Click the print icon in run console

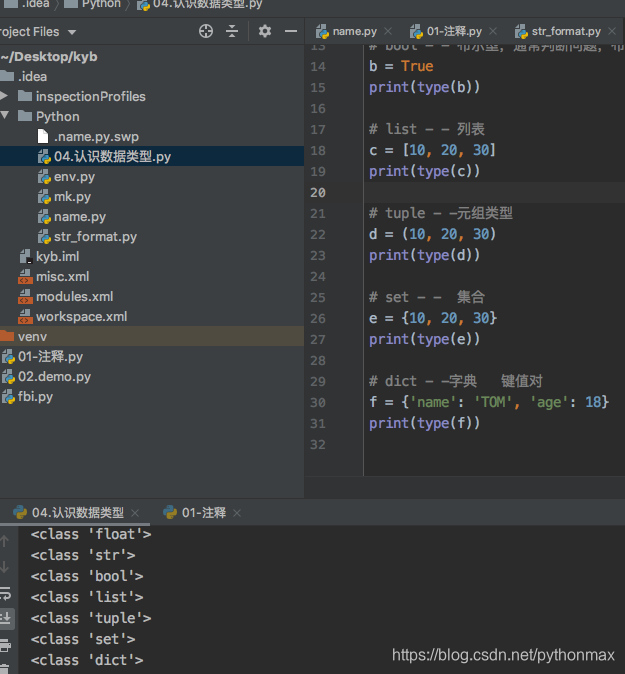pos(5,645)
